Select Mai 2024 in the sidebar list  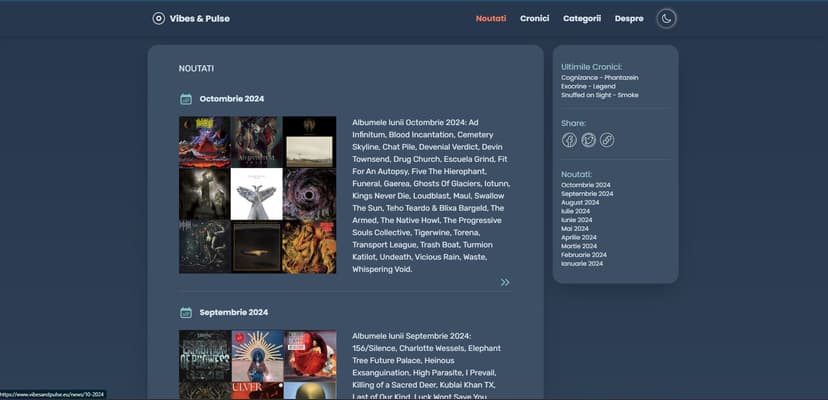(x=575, y=229)
